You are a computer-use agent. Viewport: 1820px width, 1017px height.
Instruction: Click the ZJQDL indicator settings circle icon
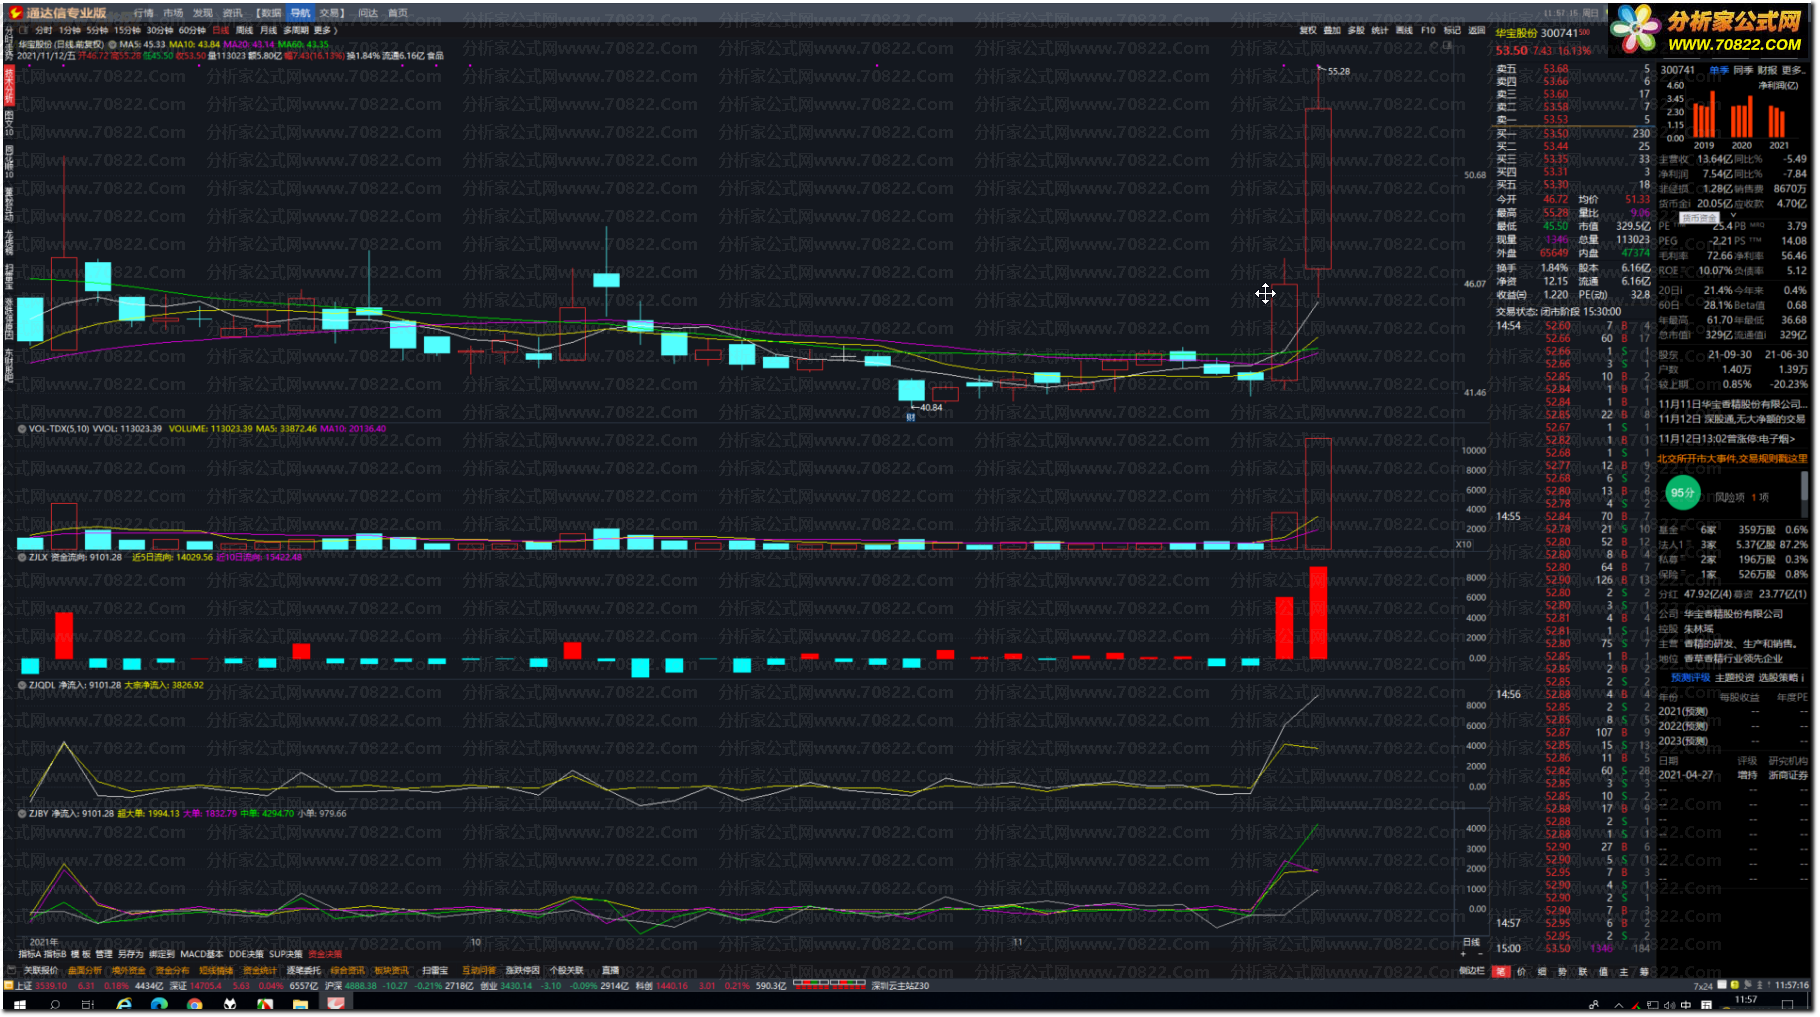22,685
